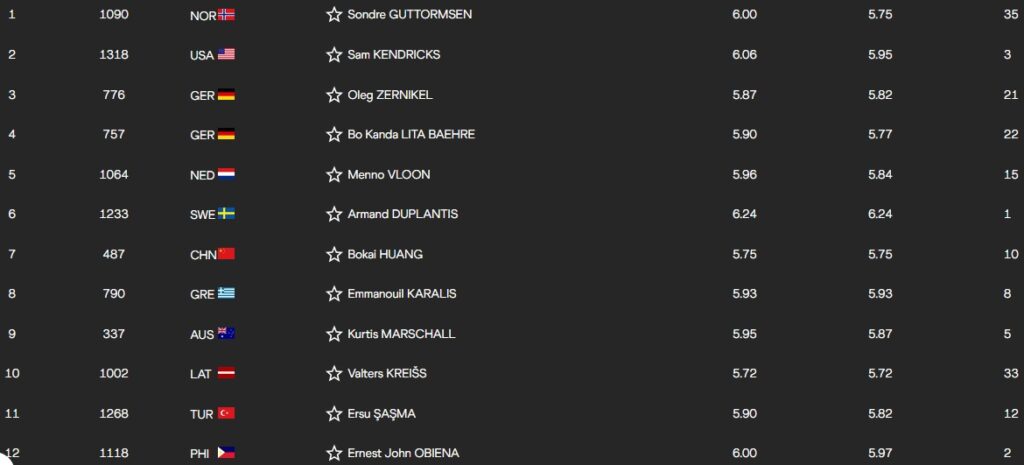
Task: Select the Emmanouil KARALIS name link
Action: 402,294
